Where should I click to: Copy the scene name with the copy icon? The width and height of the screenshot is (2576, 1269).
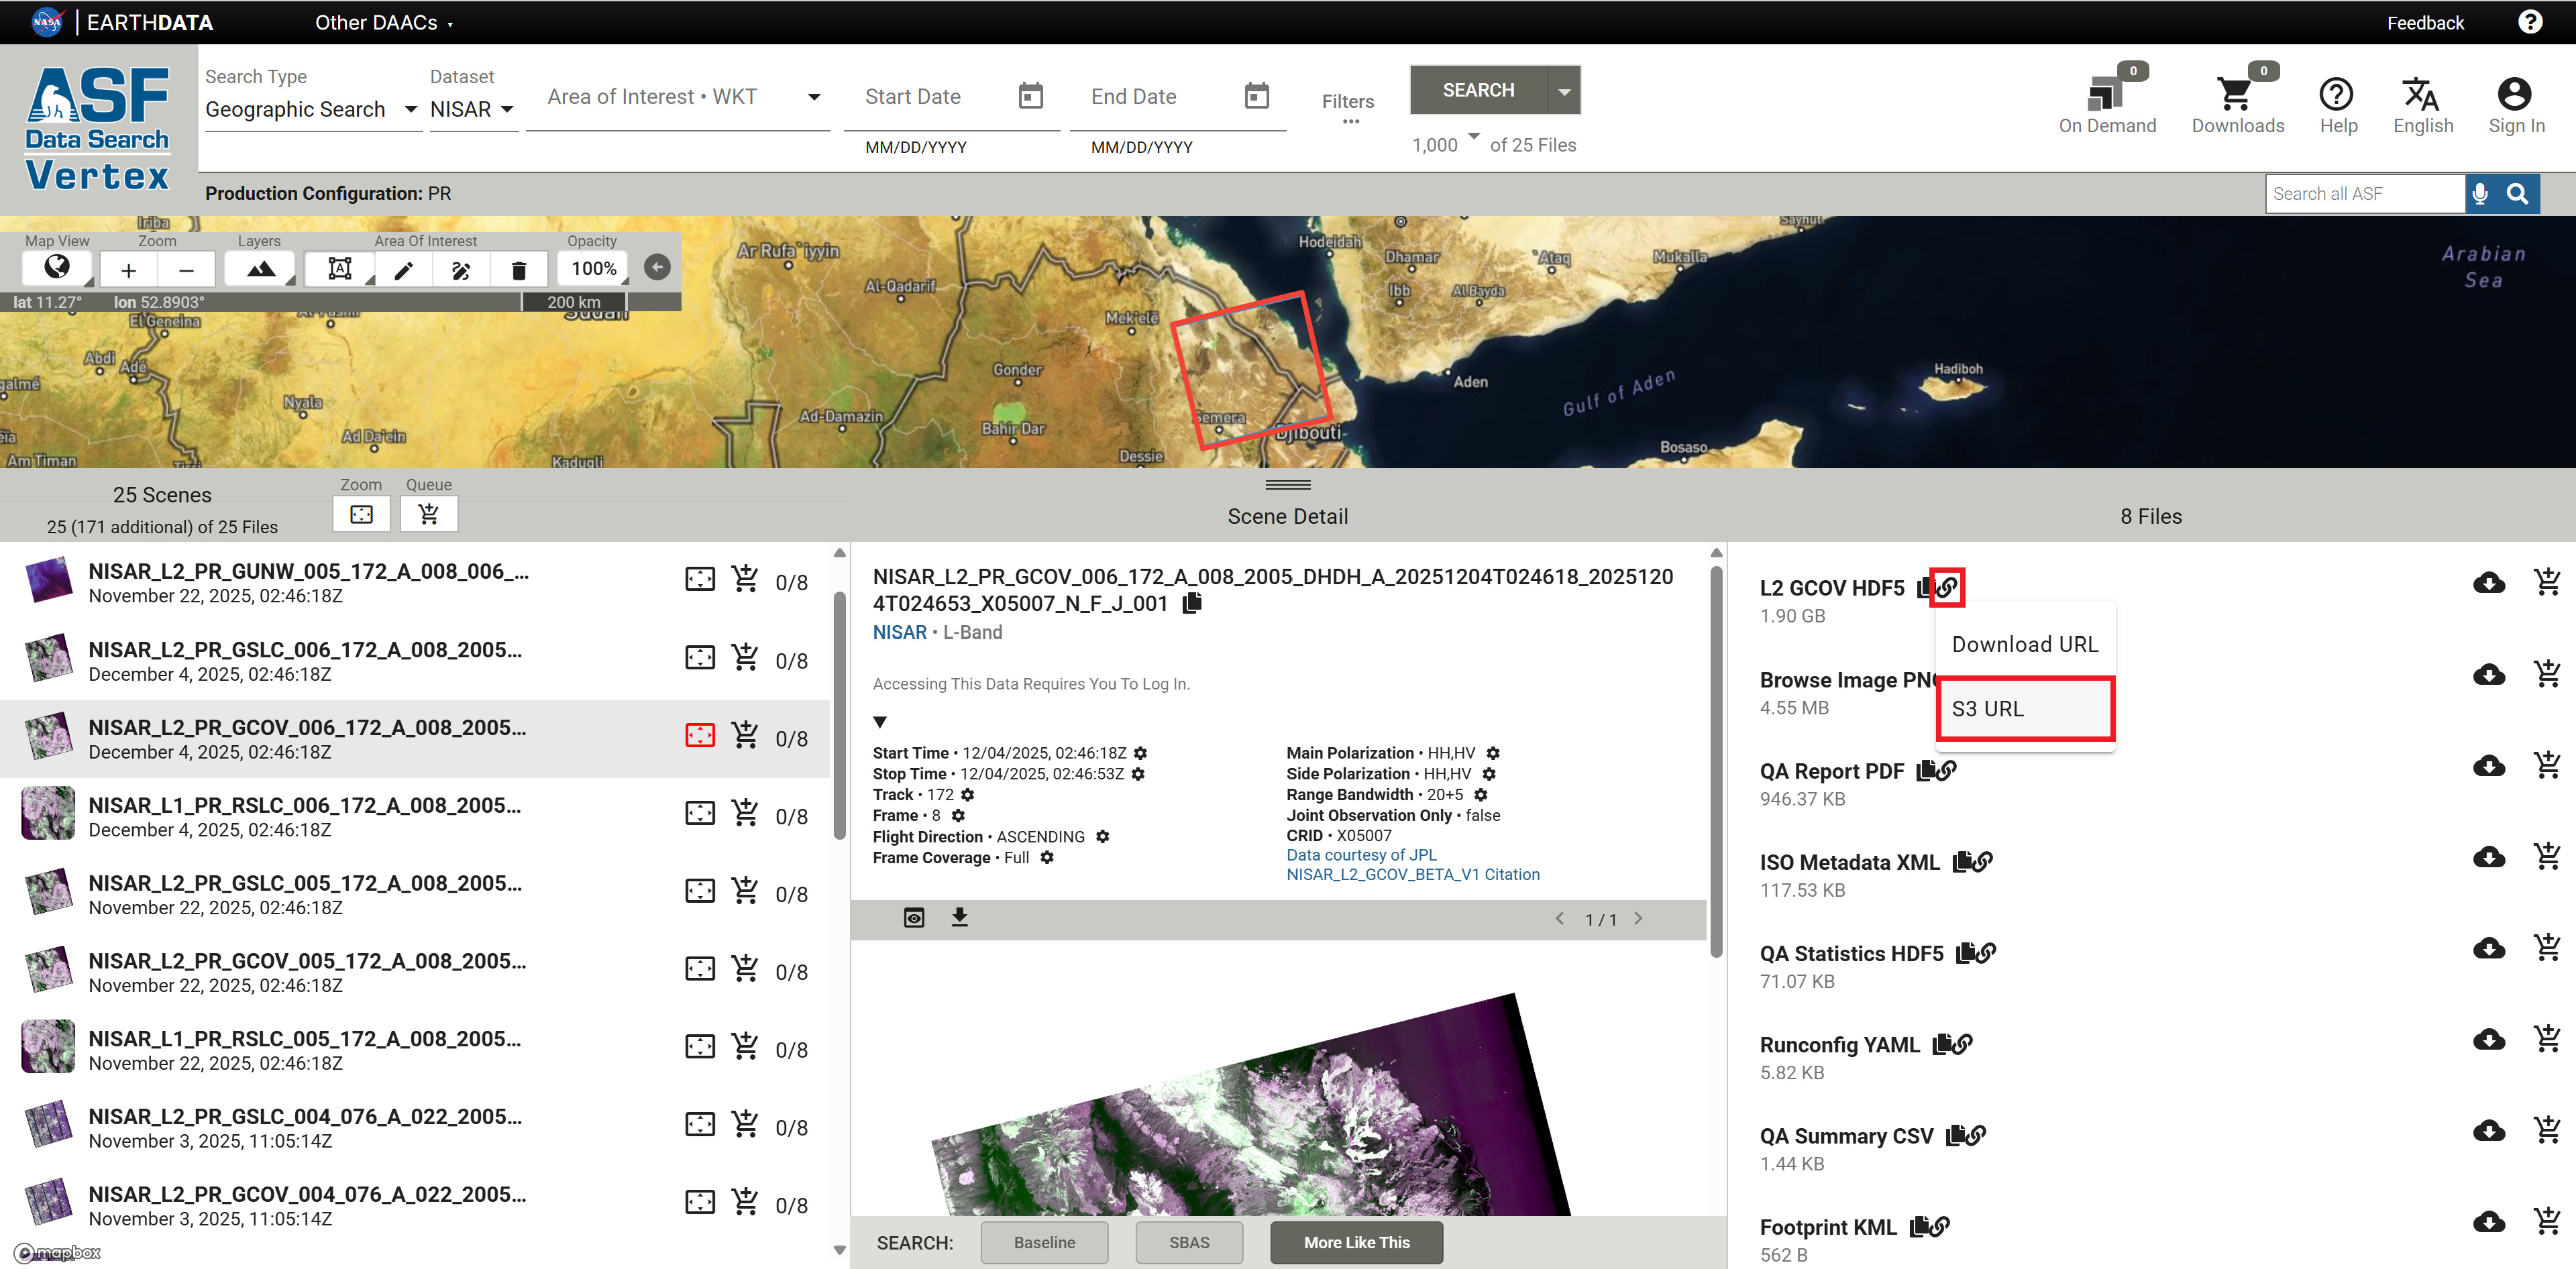pos(1191,603)
